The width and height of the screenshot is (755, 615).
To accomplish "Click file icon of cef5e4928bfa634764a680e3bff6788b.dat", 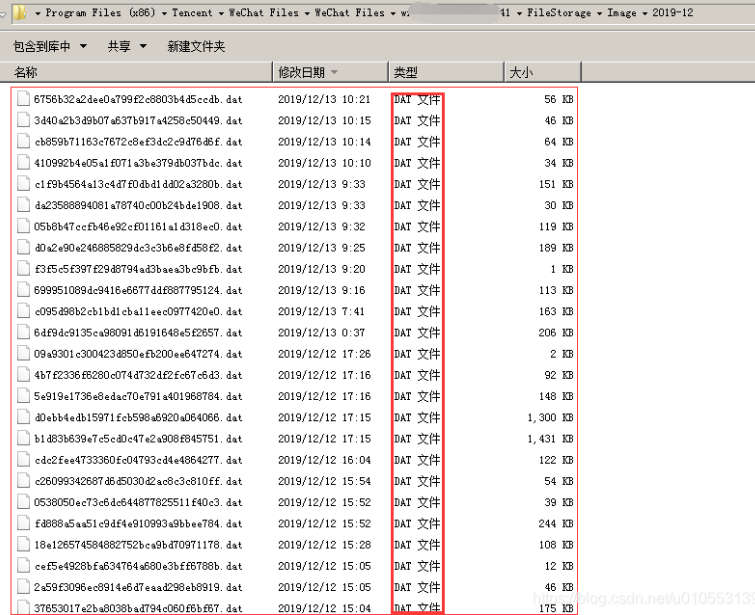I will (23, 565).
